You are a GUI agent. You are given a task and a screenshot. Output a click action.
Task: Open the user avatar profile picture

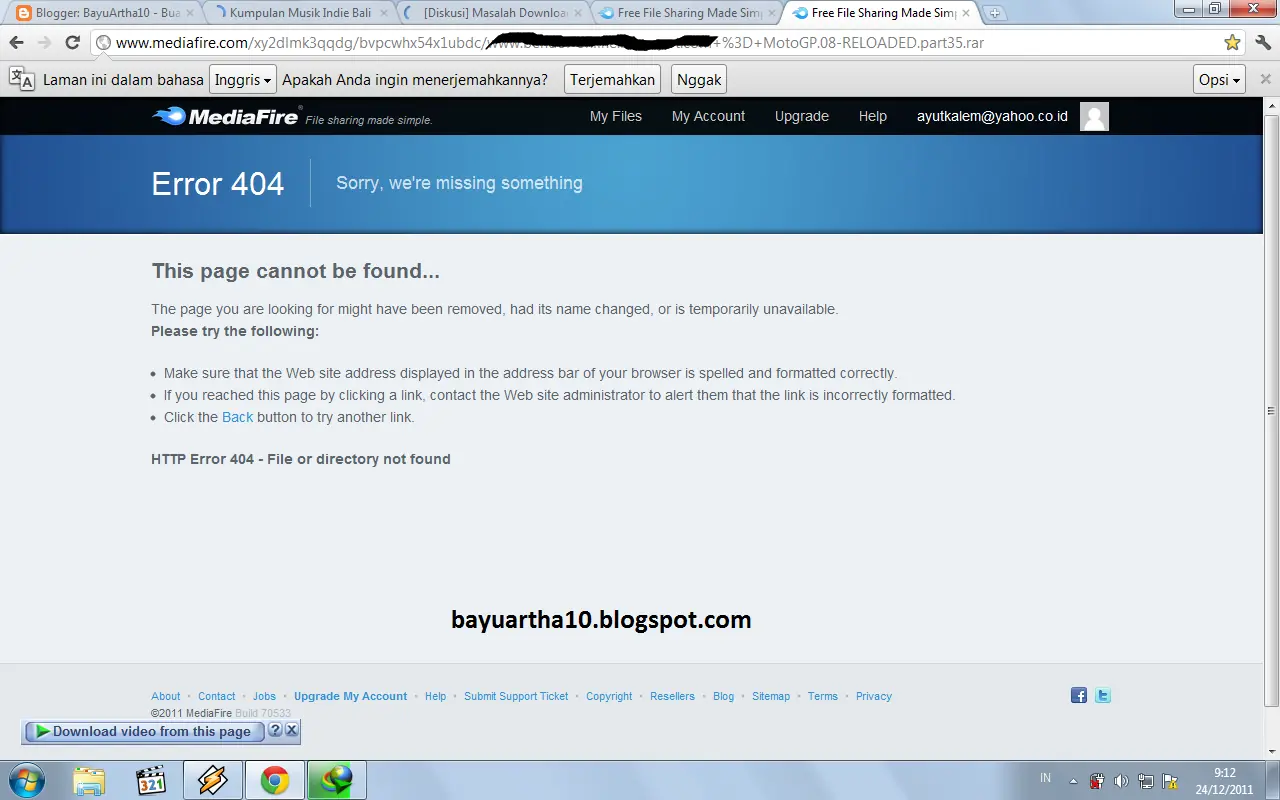click(1094, 117)
